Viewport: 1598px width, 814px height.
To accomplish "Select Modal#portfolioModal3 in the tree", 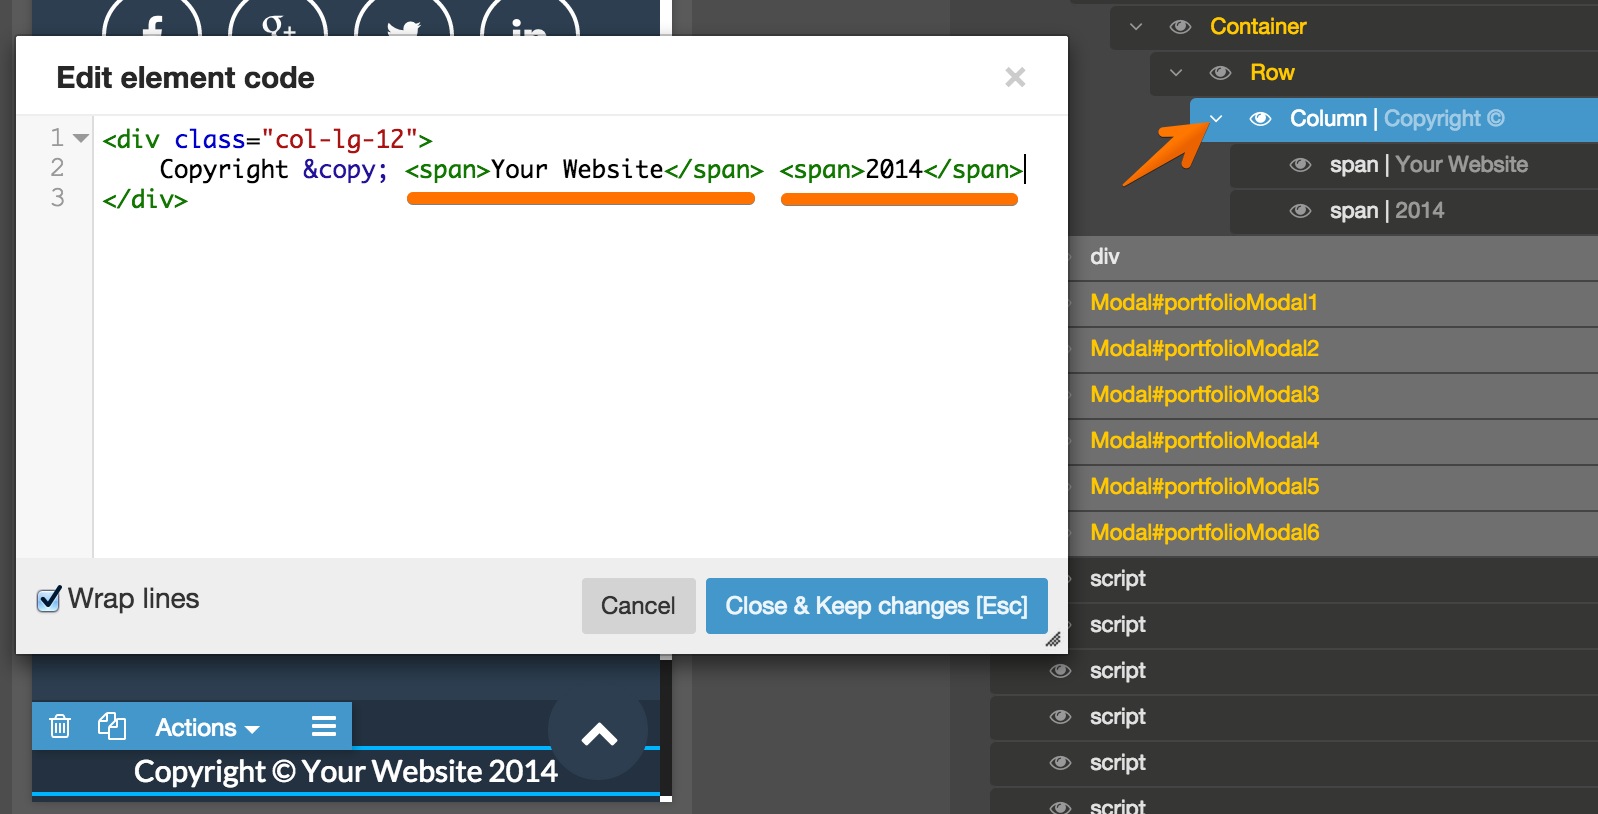I will pos(1204,395).
